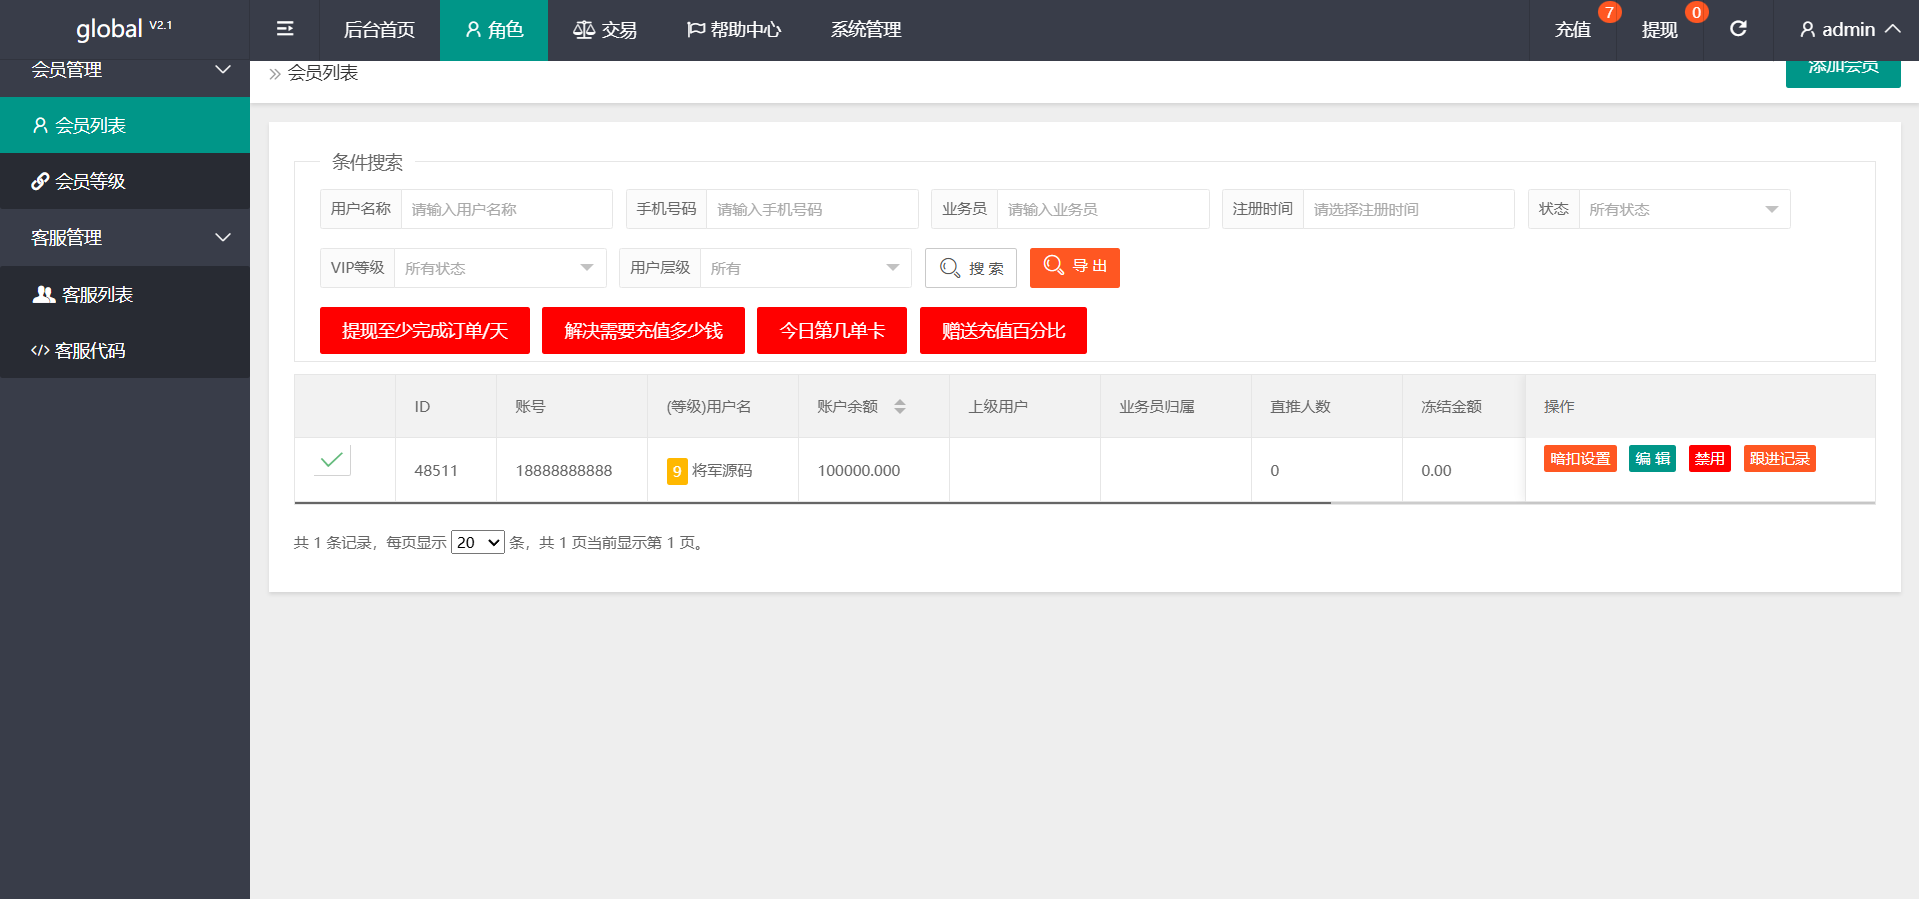Click the orange export (导出) button
Image resolution: width=1919 pixels, height=899 pixels.
(x=1074, y=267)
